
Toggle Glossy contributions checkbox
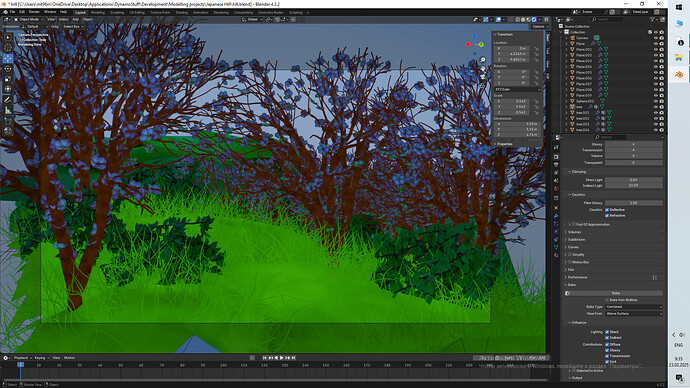pos(607,350)
